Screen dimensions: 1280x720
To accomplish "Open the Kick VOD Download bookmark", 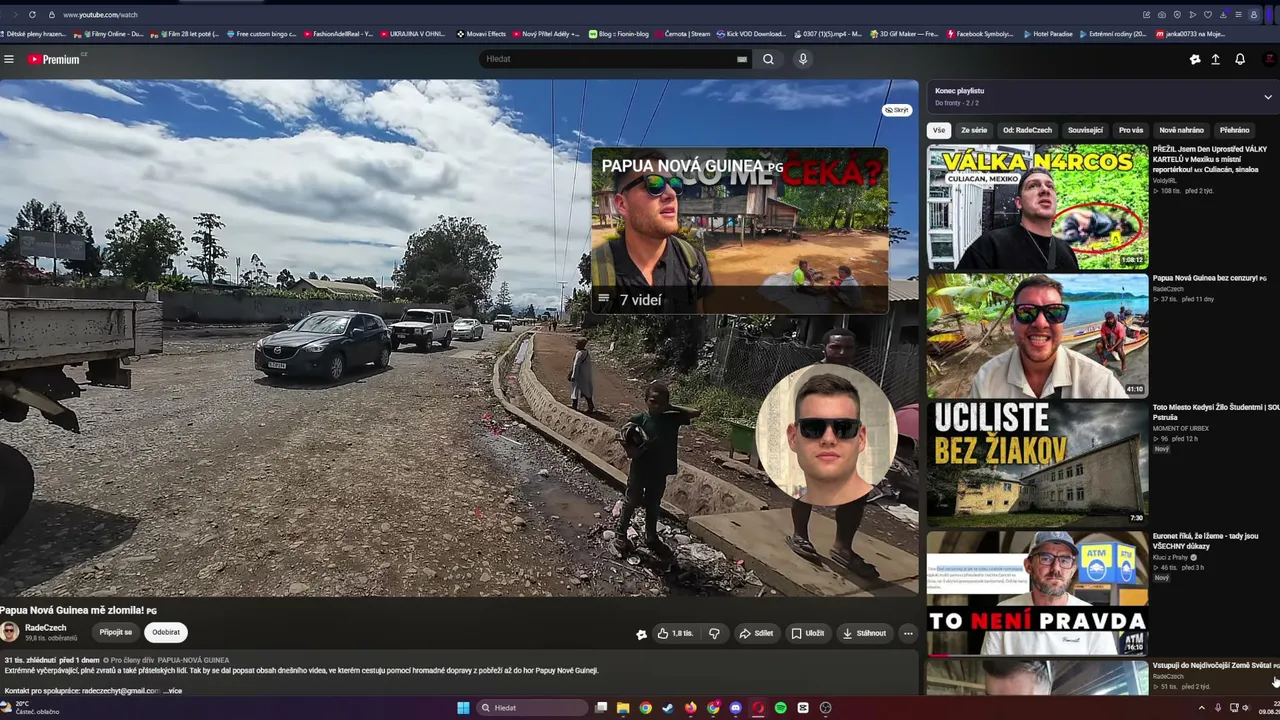I will click(751, 34).
